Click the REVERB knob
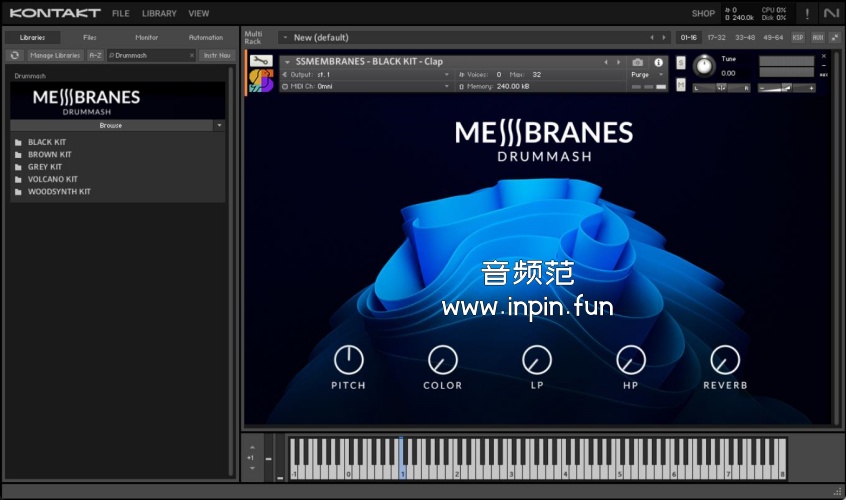Image resolution: width=846 pixels, height=500 pixels. point(725,360)
